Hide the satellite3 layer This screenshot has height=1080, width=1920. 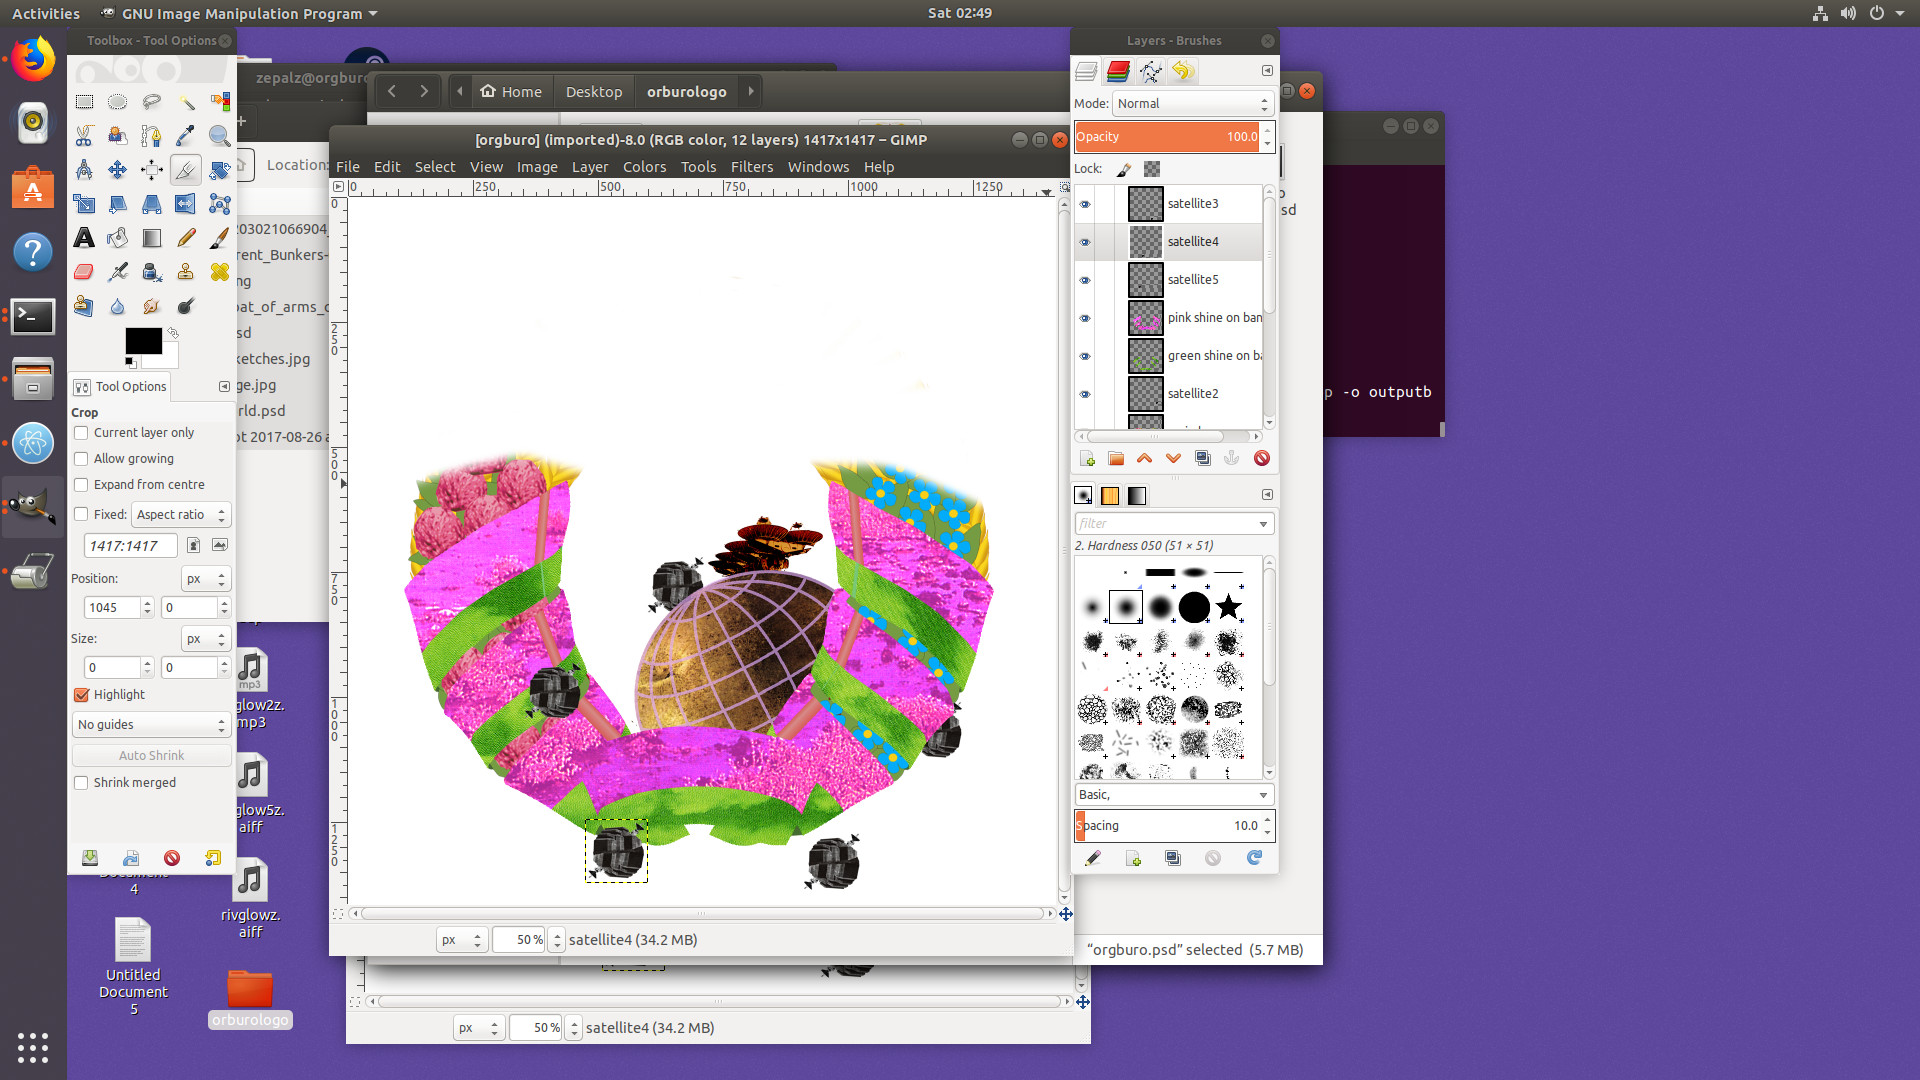pos(1085,204)
